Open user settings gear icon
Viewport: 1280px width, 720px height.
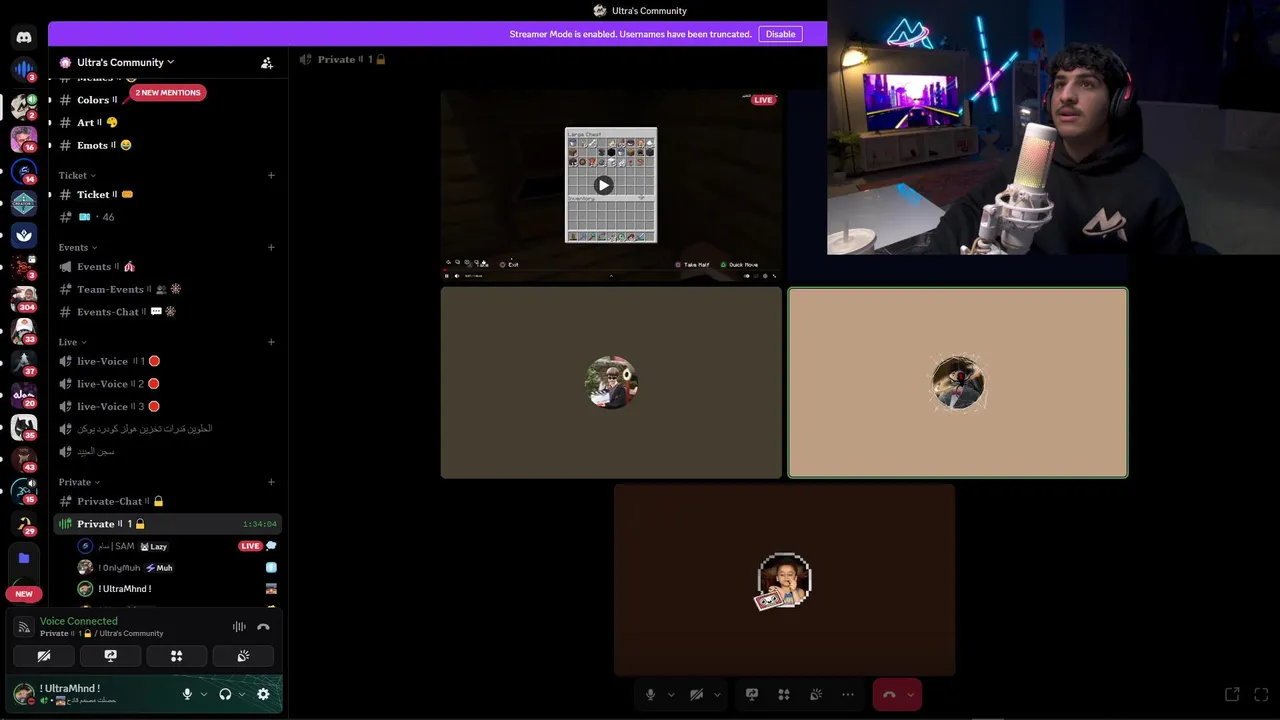click(263, 694)
